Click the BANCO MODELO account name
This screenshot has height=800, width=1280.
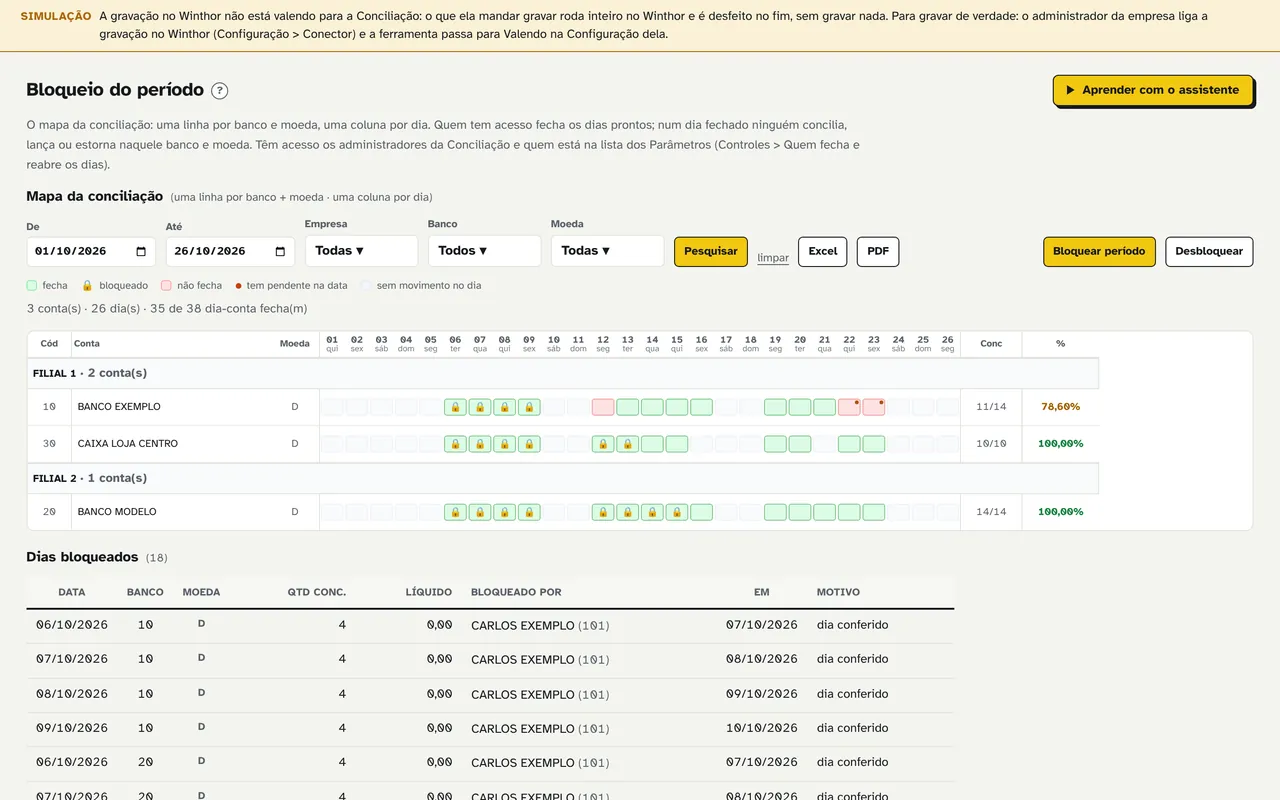point(117,512)
